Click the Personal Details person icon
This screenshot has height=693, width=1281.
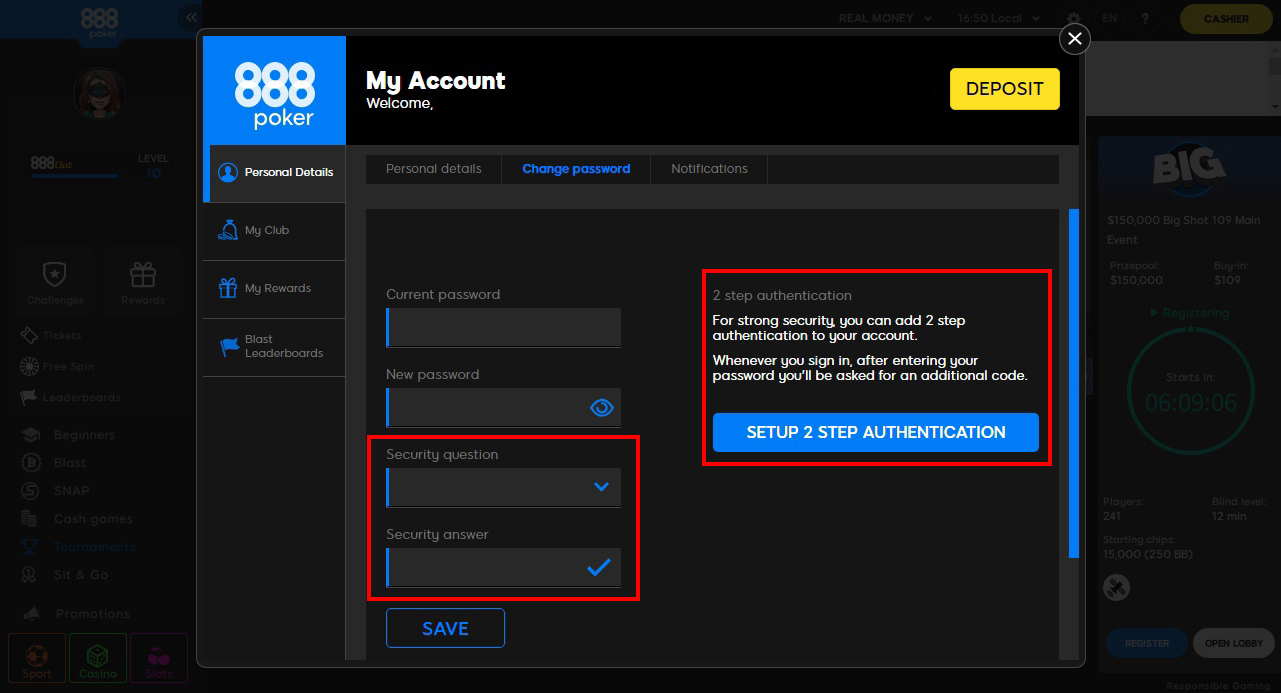coord(228,172)
